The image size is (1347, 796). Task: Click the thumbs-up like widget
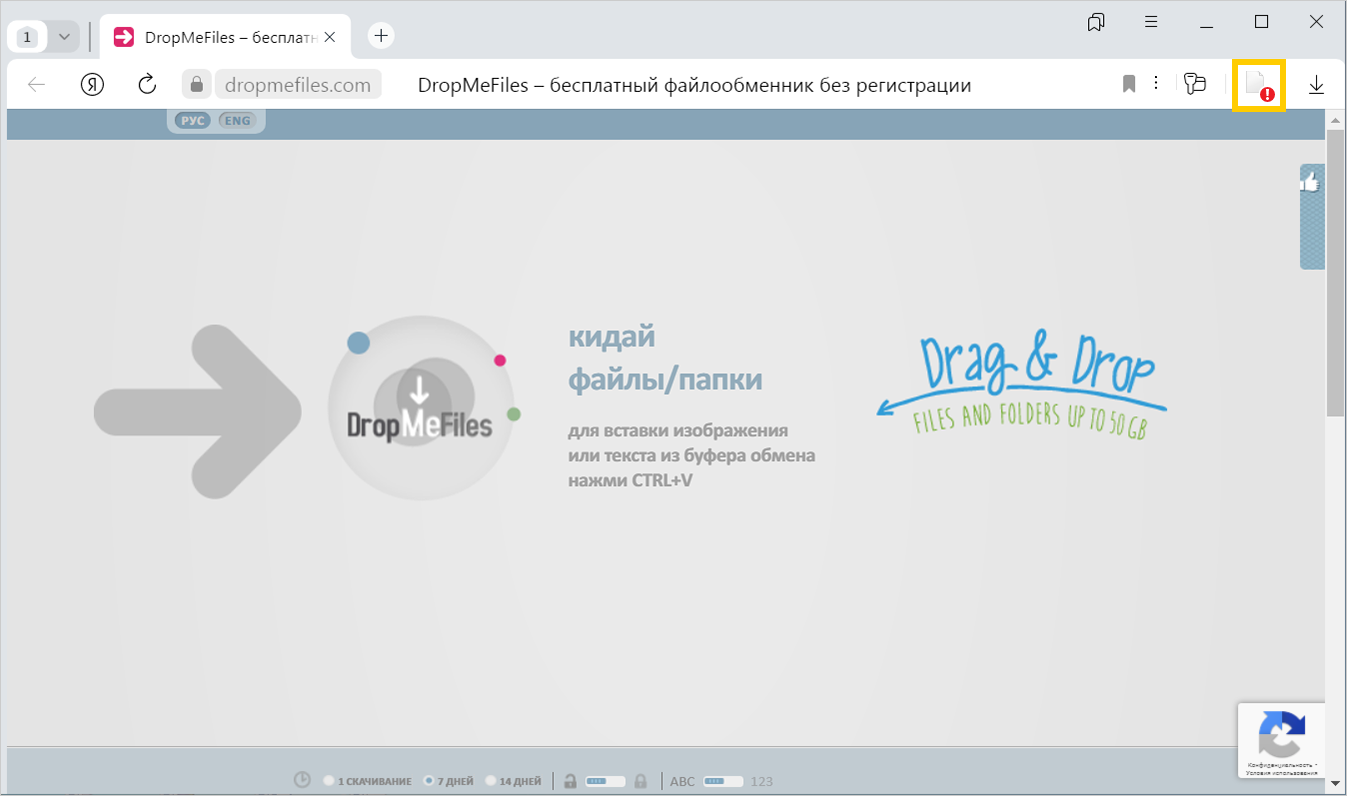[1310, 183]
